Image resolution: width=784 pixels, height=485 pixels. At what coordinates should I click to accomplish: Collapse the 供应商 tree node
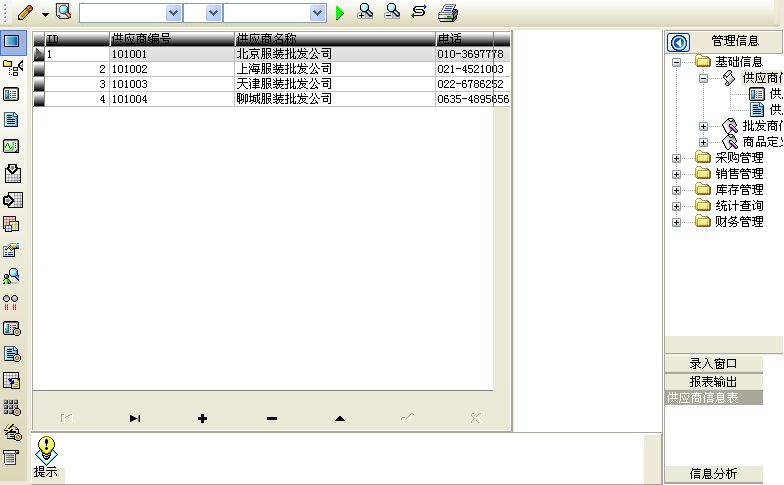704,78
